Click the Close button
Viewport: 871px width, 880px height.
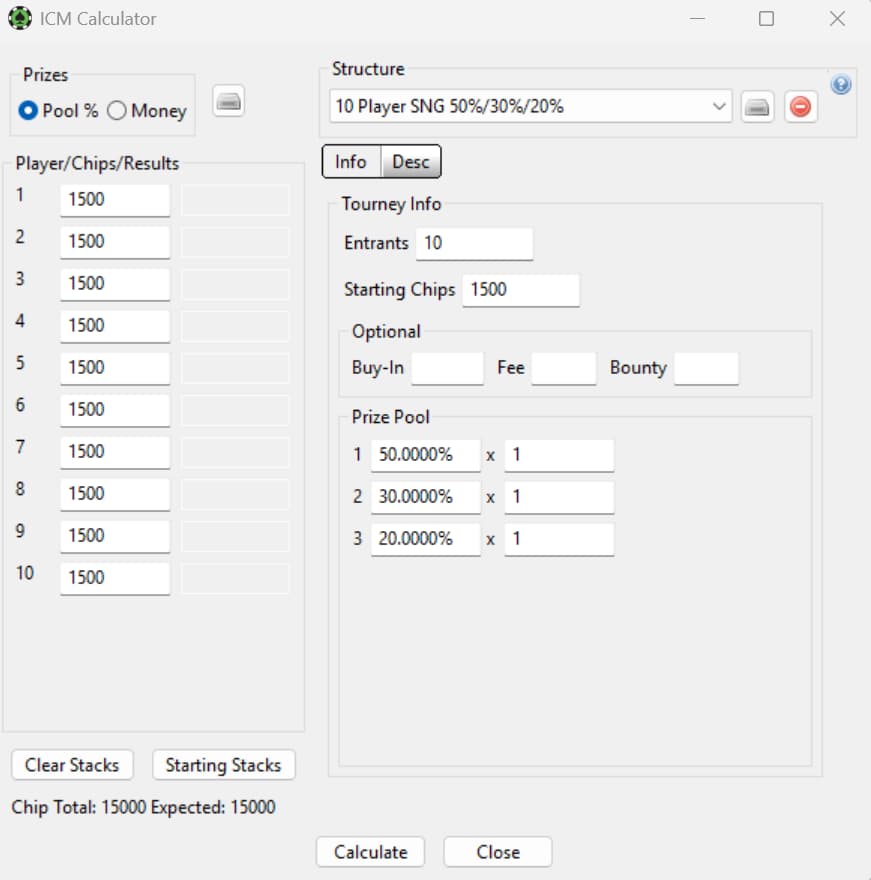tap(497, 851)
